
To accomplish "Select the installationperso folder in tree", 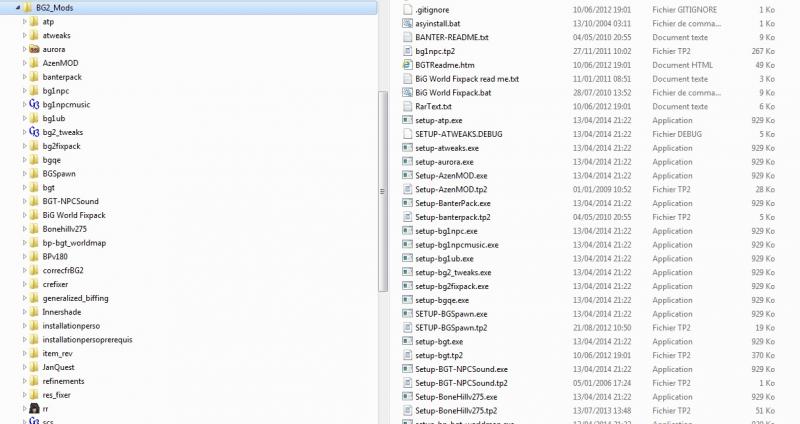I will (71, 326).
